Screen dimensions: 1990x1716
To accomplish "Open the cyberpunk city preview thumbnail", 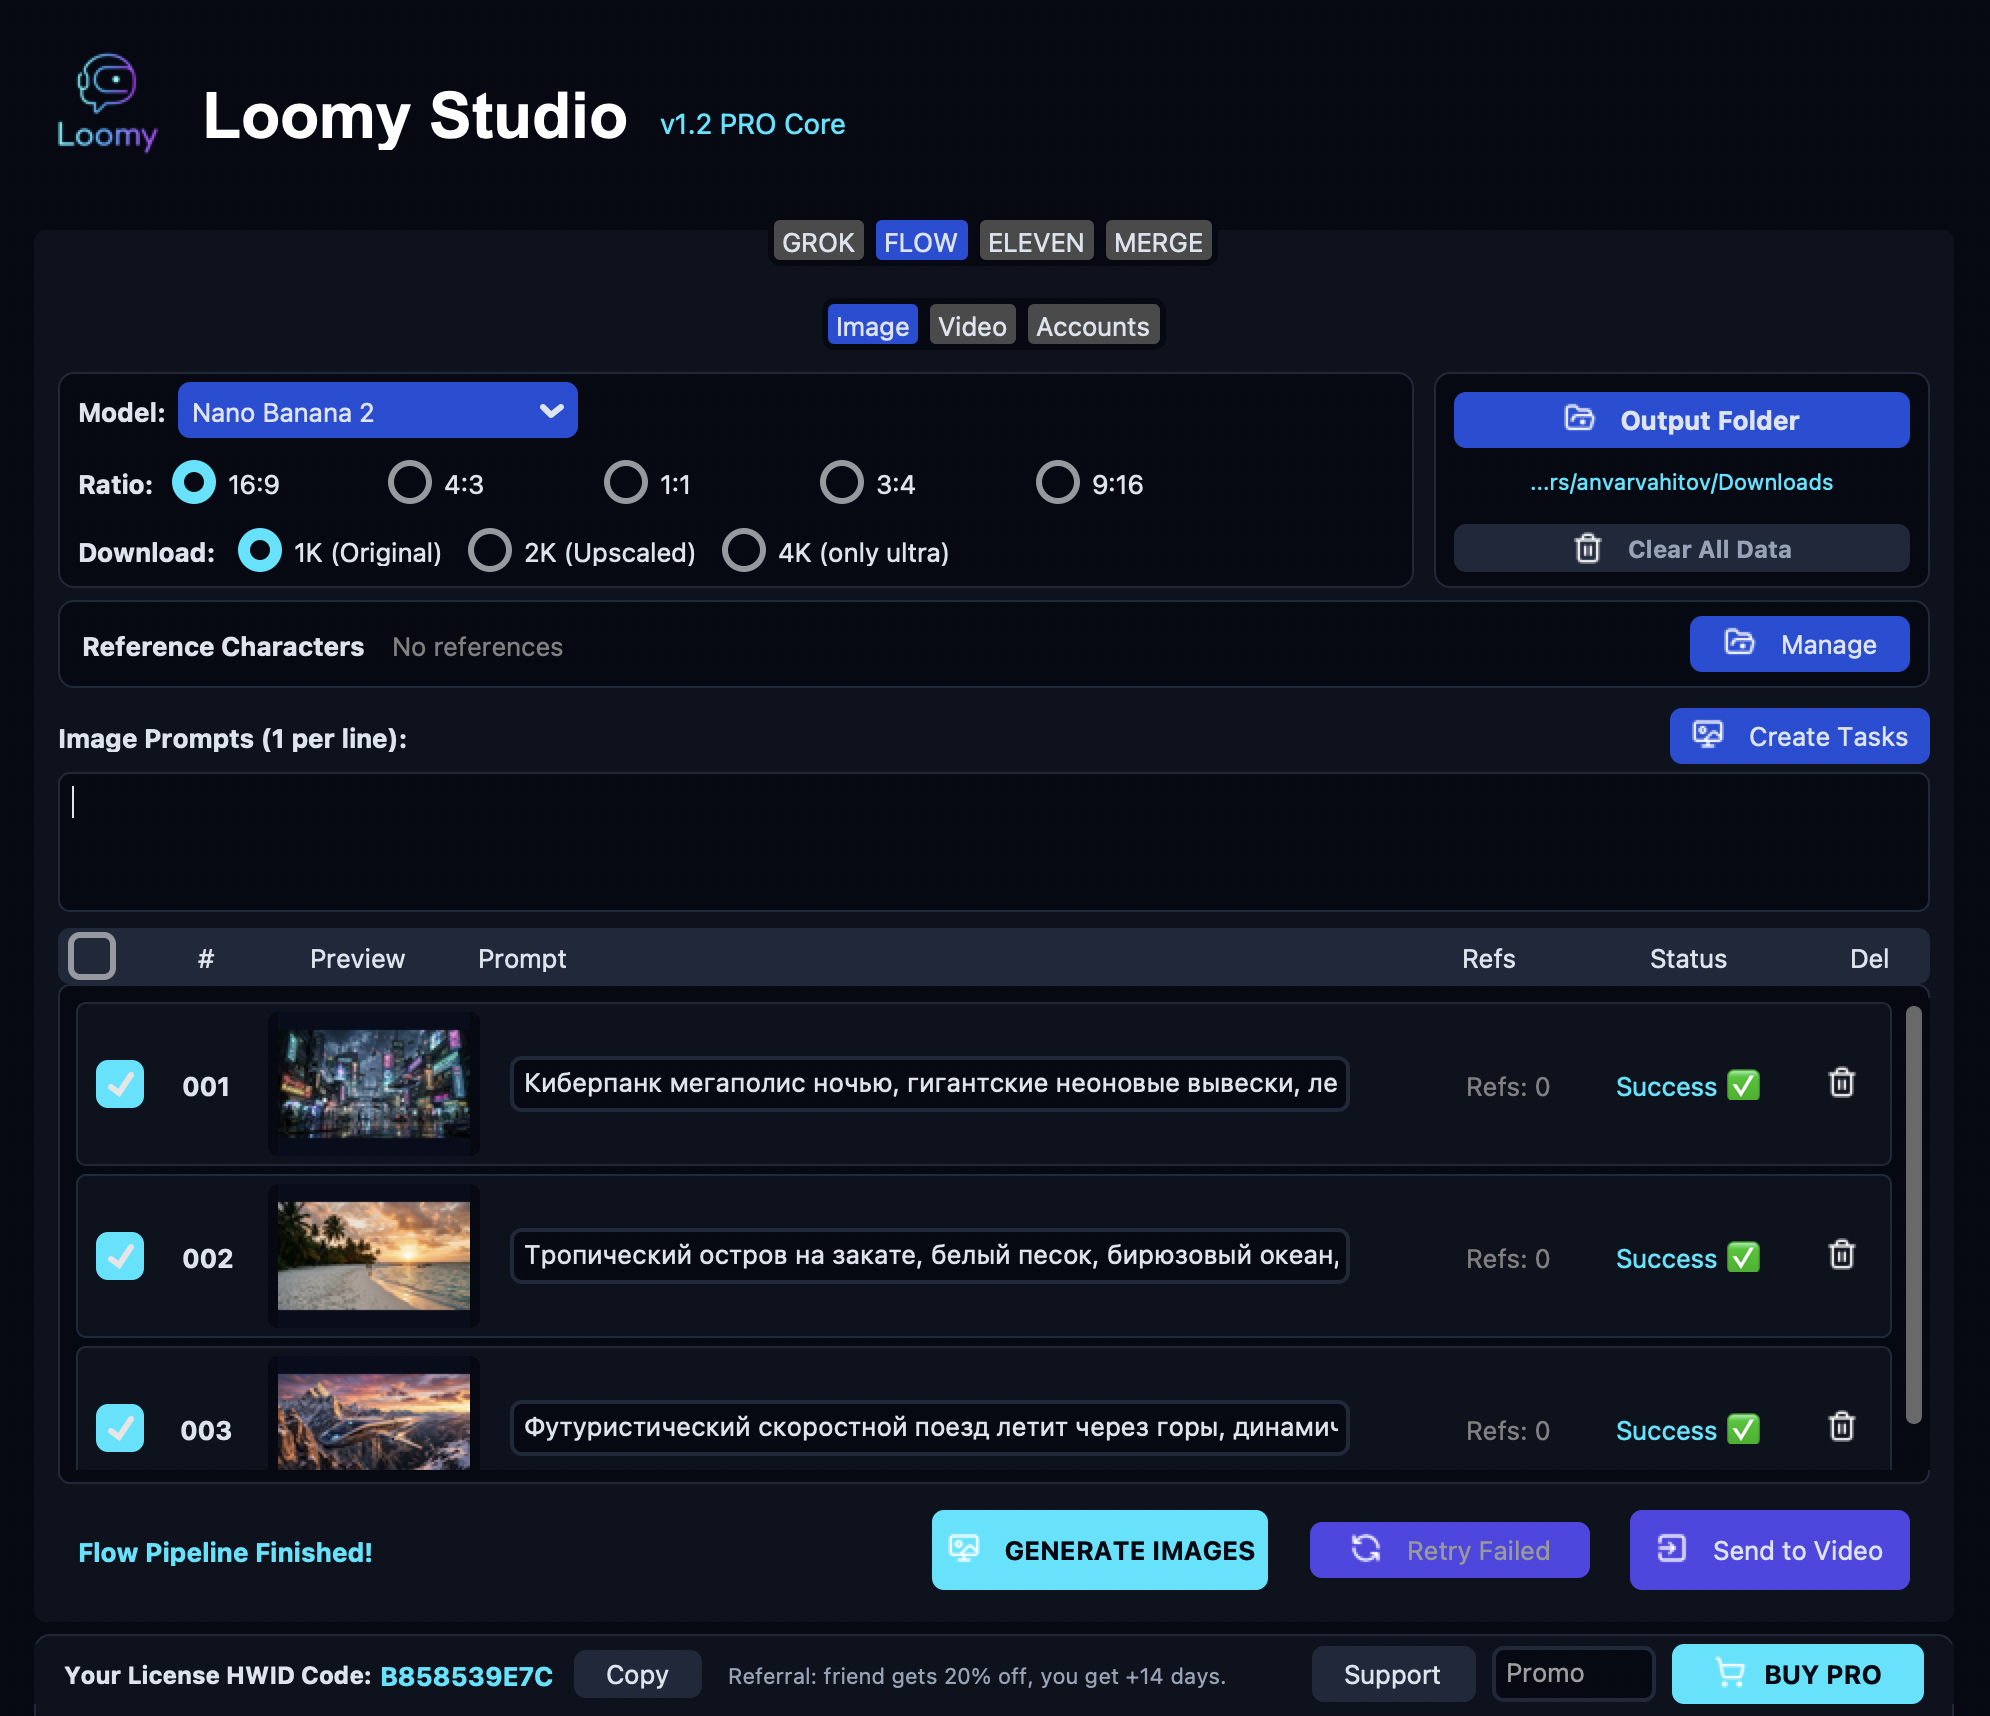I will click(373, 1084).
